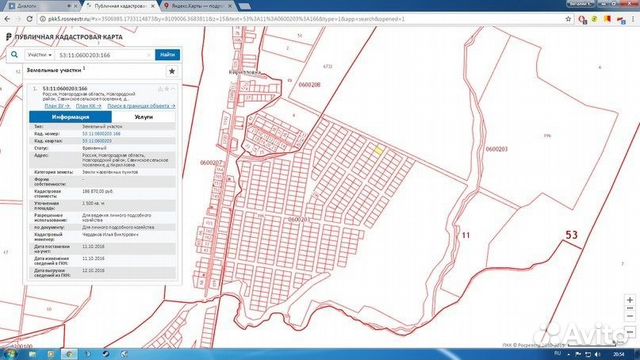
Task: Open the 'План ЗУ' link
Action: click(x=57, y=106)
